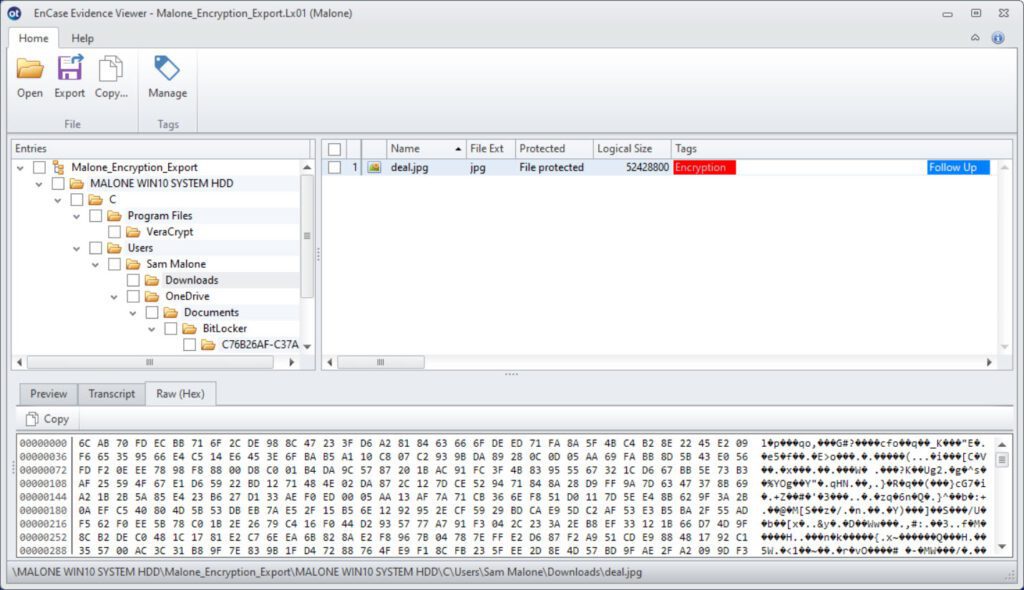Collapse the MALONE WIN10 SYSTEM HDD node
The height and width of the screenshot is (590, 1024).
click(39, 184)
